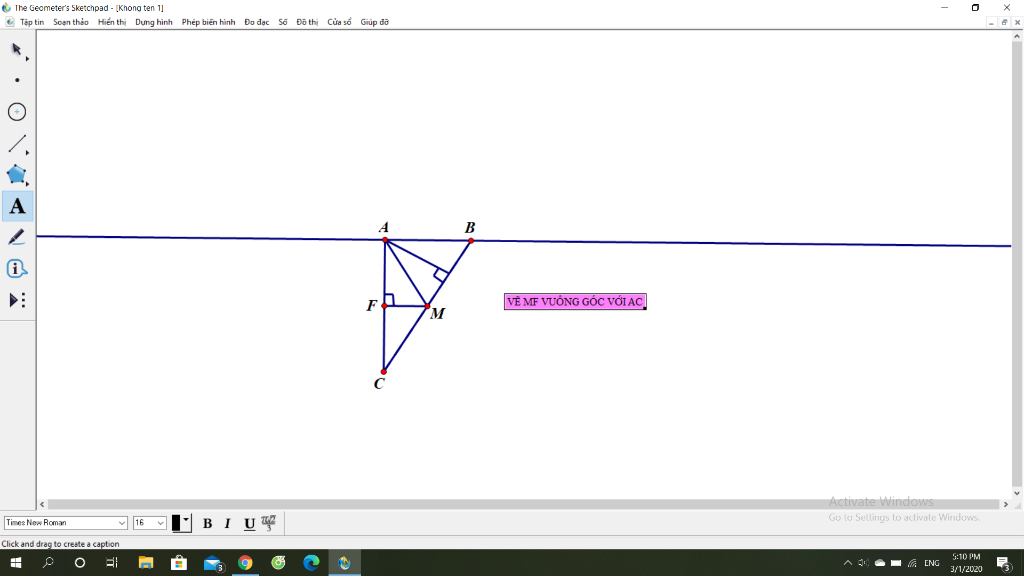Open the document control menu icon
The width and height of the screenshot is (1024, 576).
[x=9, y=22]
